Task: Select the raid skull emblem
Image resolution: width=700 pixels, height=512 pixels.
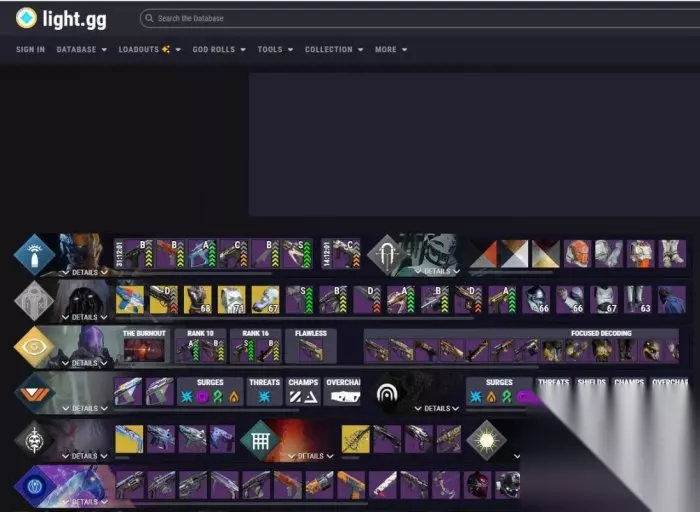Action: point(34,440)
